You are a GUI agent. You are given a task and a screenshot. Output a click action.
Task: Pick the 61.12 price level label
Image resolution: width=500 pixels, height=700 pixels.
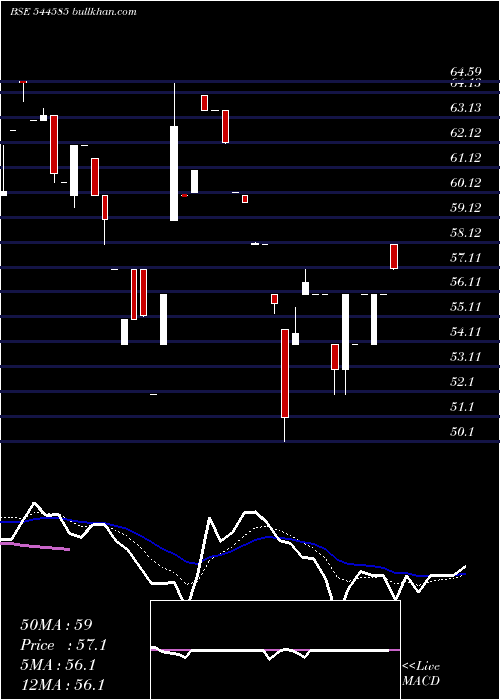(x=466, y=158)
